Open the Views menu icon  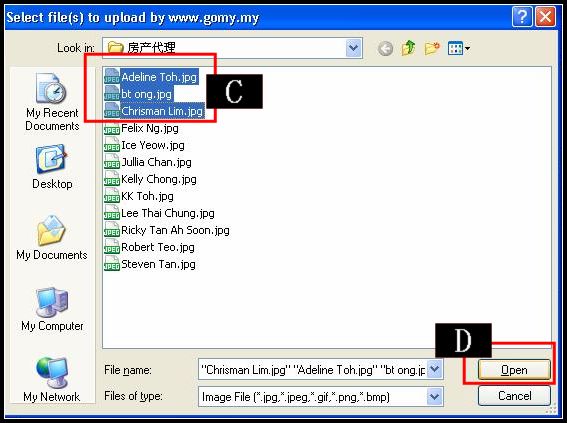[459, 48]
